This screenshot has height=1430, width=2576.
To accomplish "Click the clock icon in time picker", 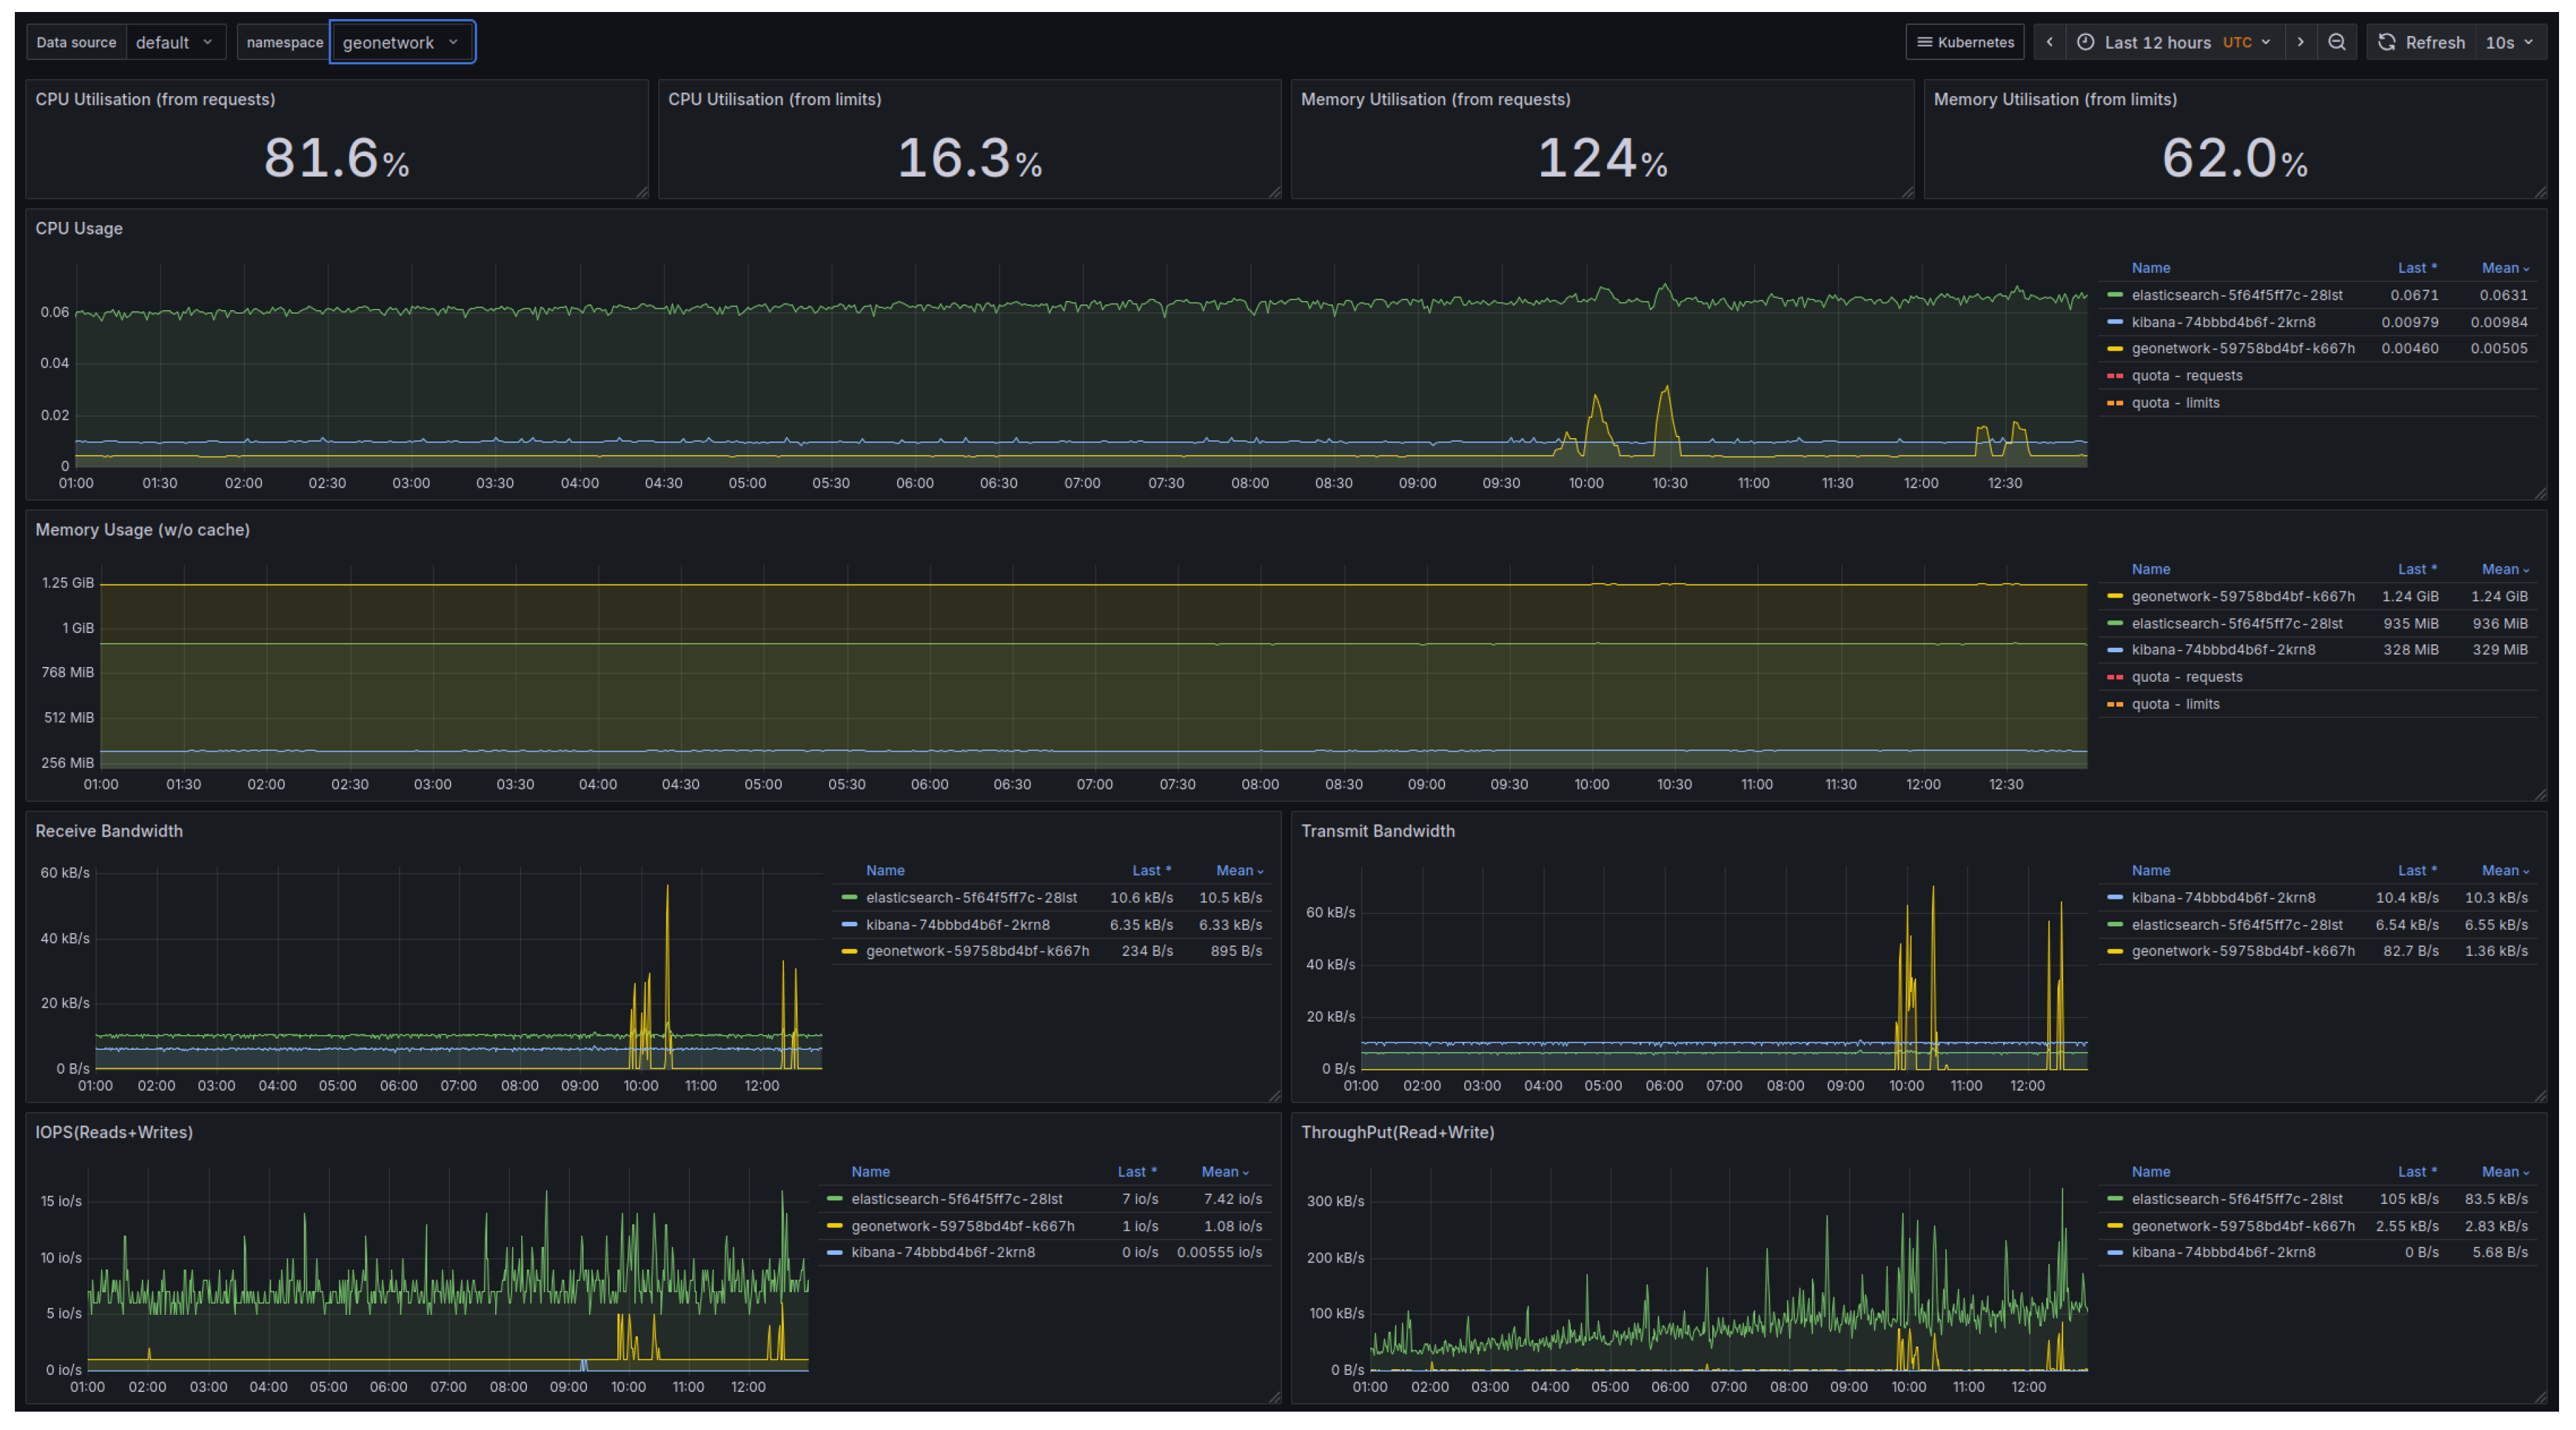I will coord(2085,42).
